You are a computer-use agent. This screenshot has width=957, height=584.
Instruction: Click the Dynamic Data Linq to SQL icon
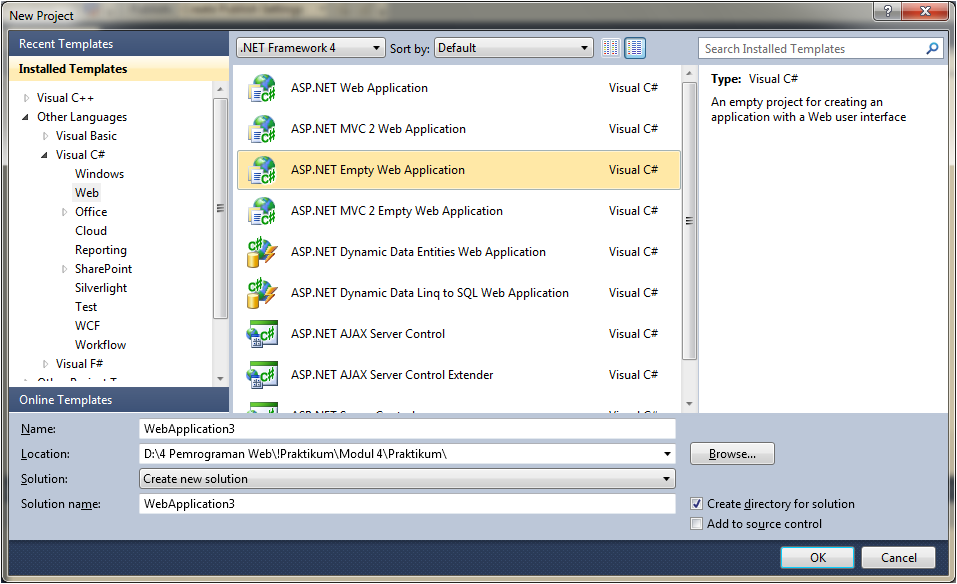[x=262, y=292]
